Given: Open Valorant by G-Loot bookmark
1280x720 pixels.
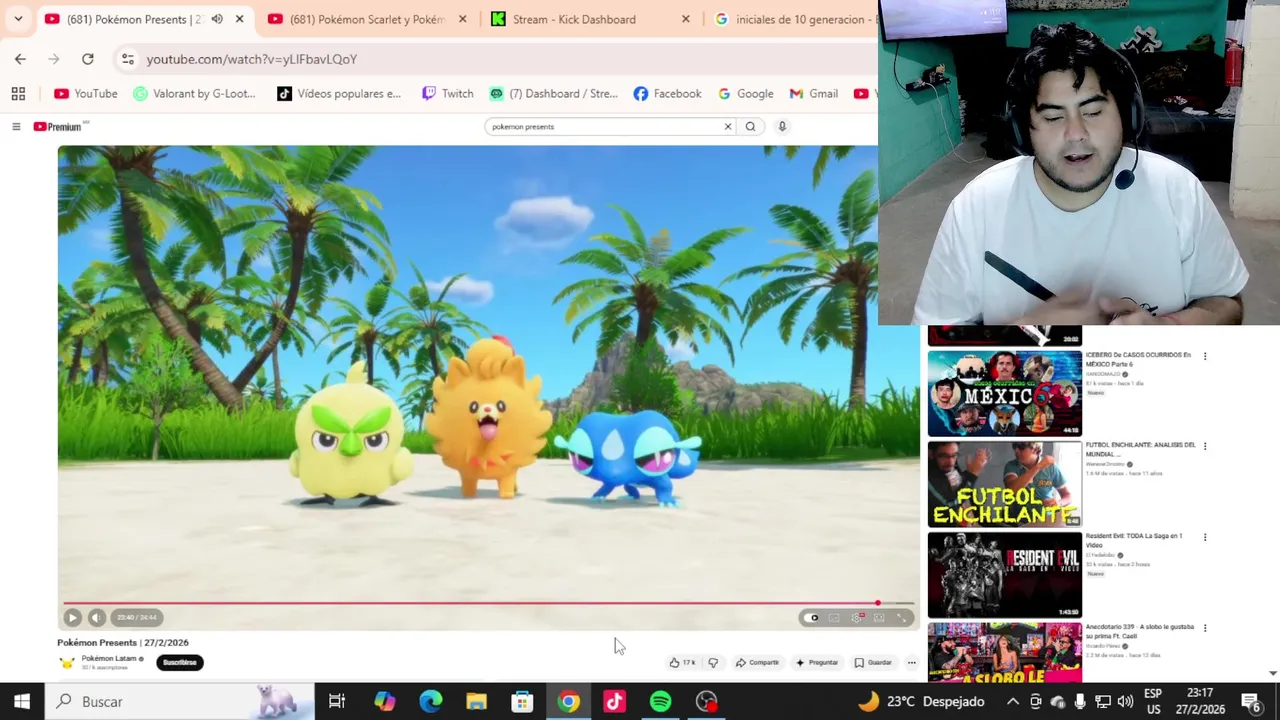Looking at the screenshot, I should coord(194,94).
